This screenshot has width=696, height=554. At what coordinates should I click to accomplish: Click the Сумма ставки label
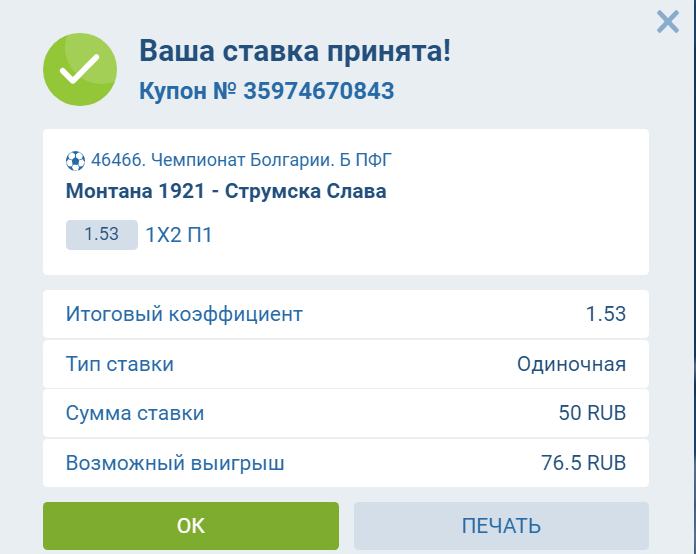135,413
